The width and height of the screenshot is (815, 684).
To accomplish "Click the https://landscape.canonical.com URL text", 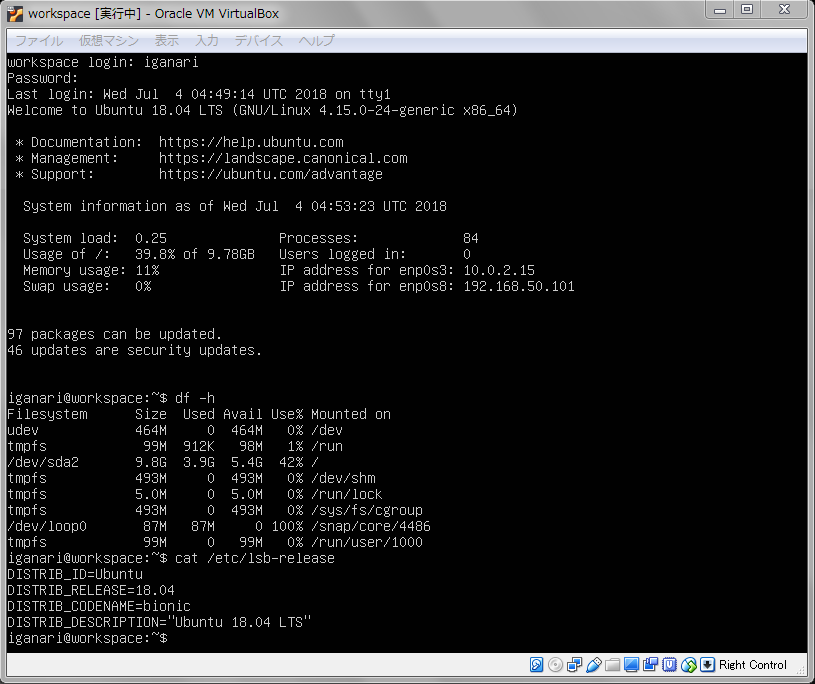I will coord(283,159).
